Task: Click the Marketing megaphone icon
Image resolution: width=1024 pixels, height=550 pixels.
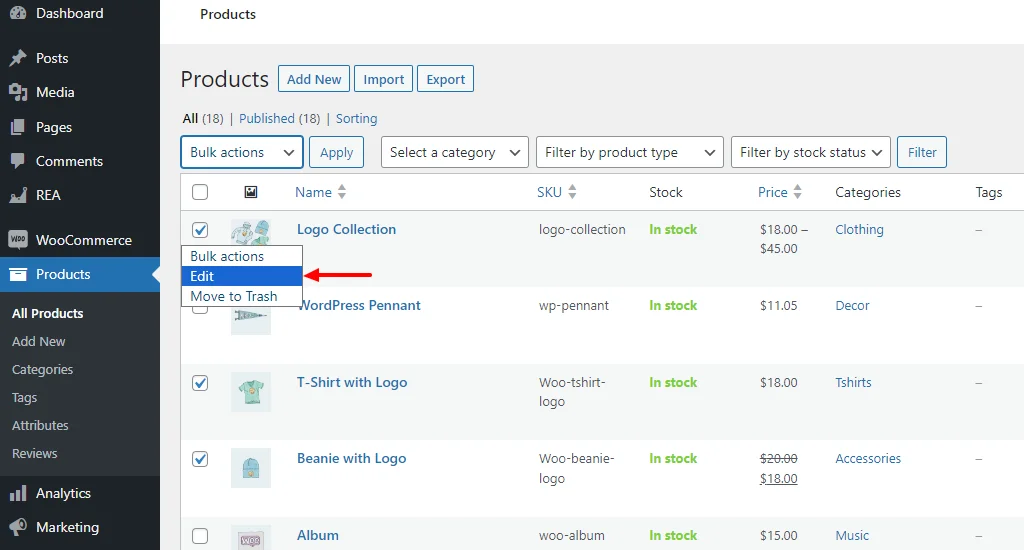Action: [x=18, y=527]
